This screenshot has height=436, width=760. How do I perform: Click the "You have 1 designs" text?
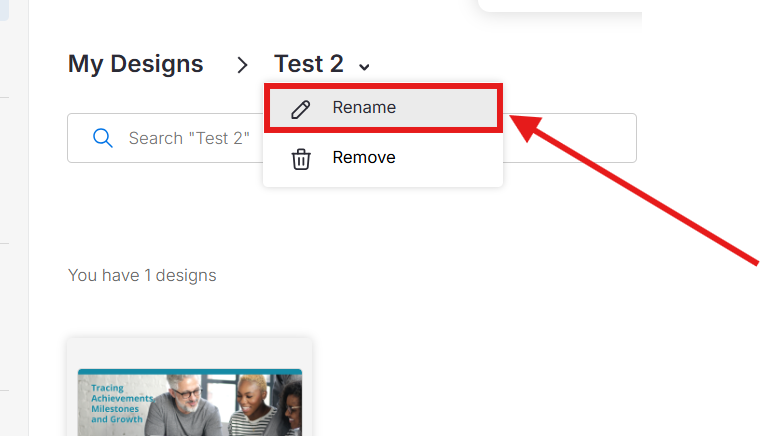142,275
